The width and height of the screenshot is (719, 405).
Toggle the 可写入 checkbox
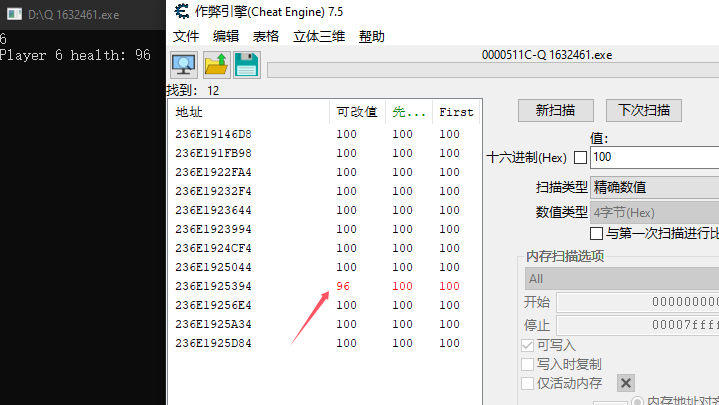pyautogui.click(x=527, y=345)
